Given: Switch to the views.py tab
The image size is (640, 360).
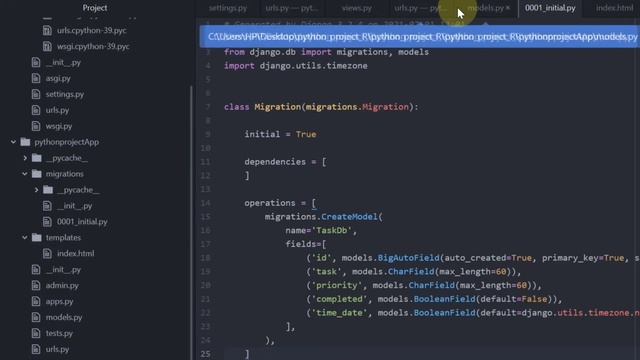Looking at the screenshot, I should [x=356, y=8].
